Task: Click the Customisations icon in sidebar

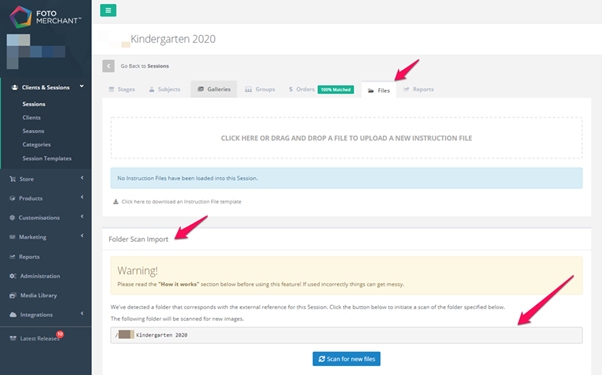Action: [x=12, y=218]
